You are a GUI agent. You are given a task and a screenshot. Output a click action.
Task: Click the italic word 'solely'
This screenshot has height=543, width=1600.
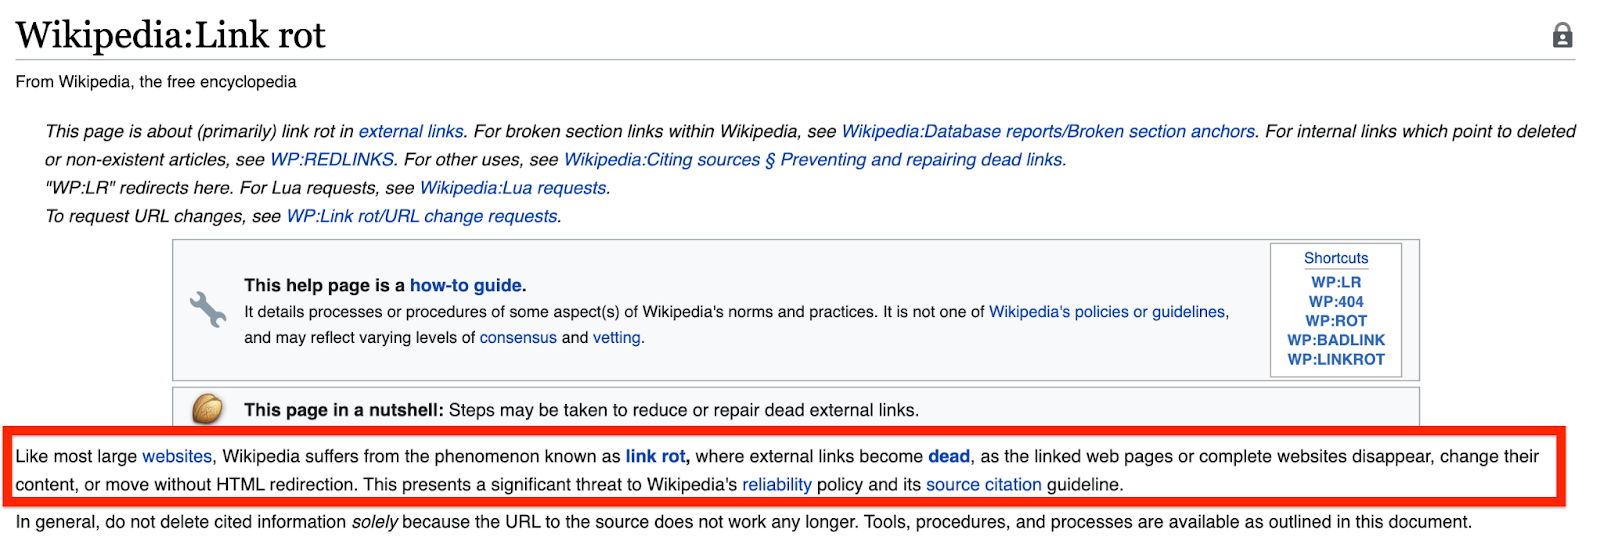coord(374,522)
